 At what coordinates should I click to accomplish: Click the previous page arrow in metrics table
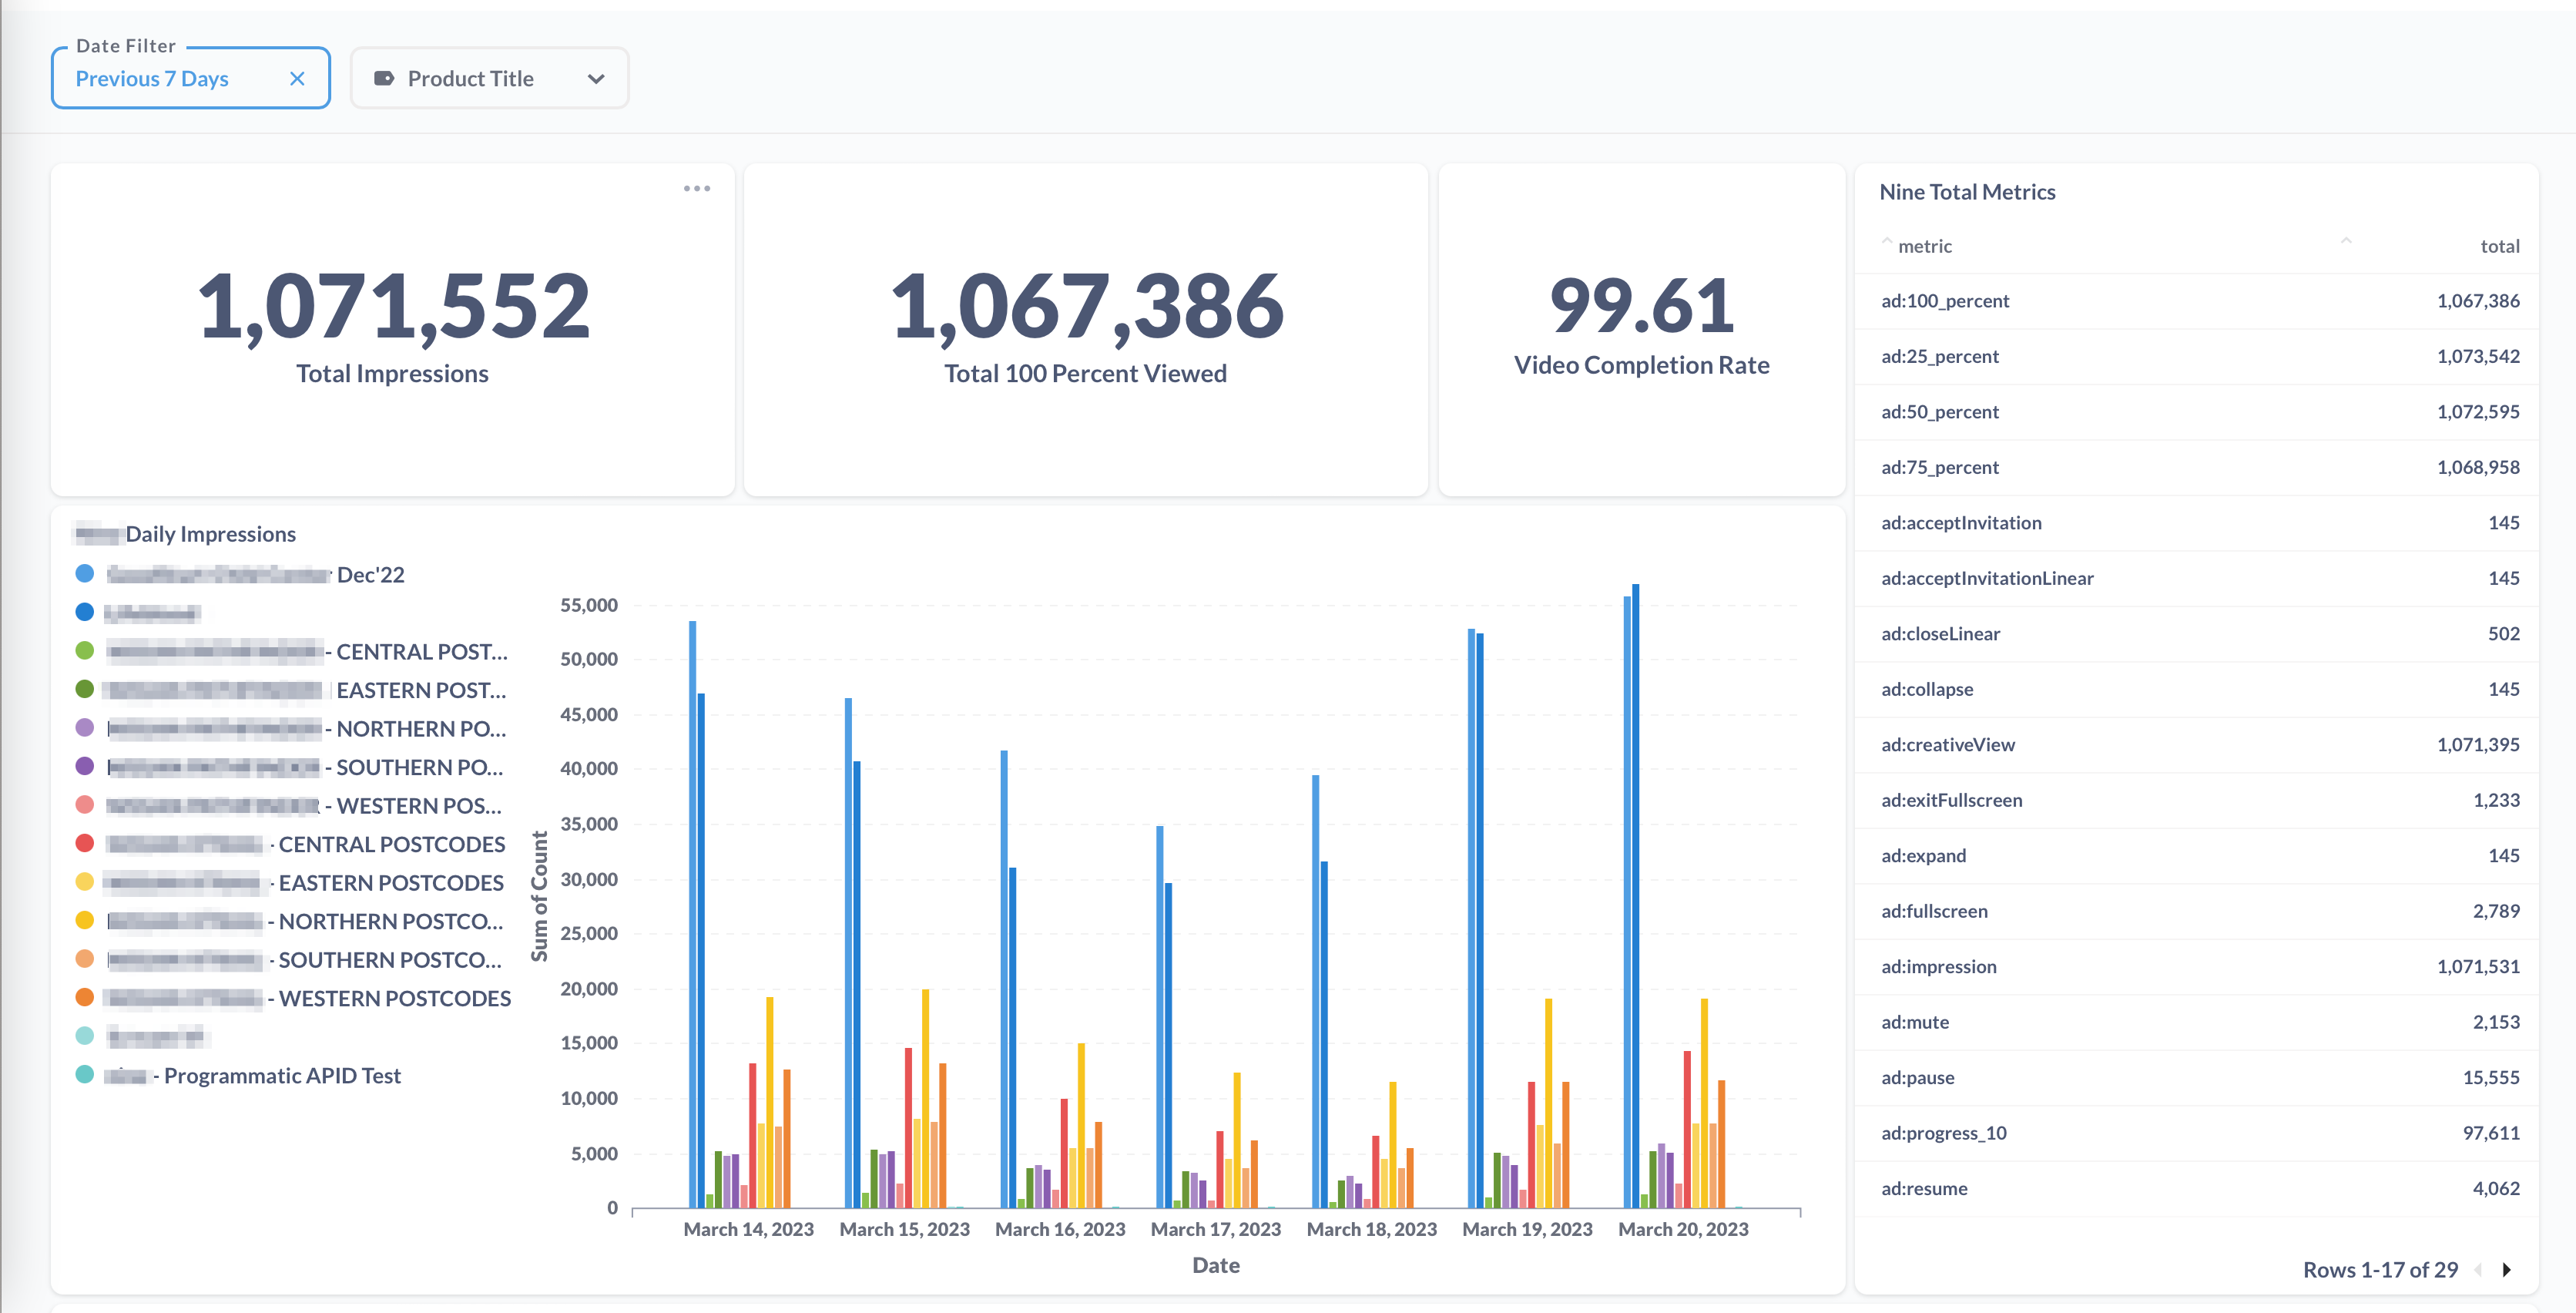[2478, 1269]
